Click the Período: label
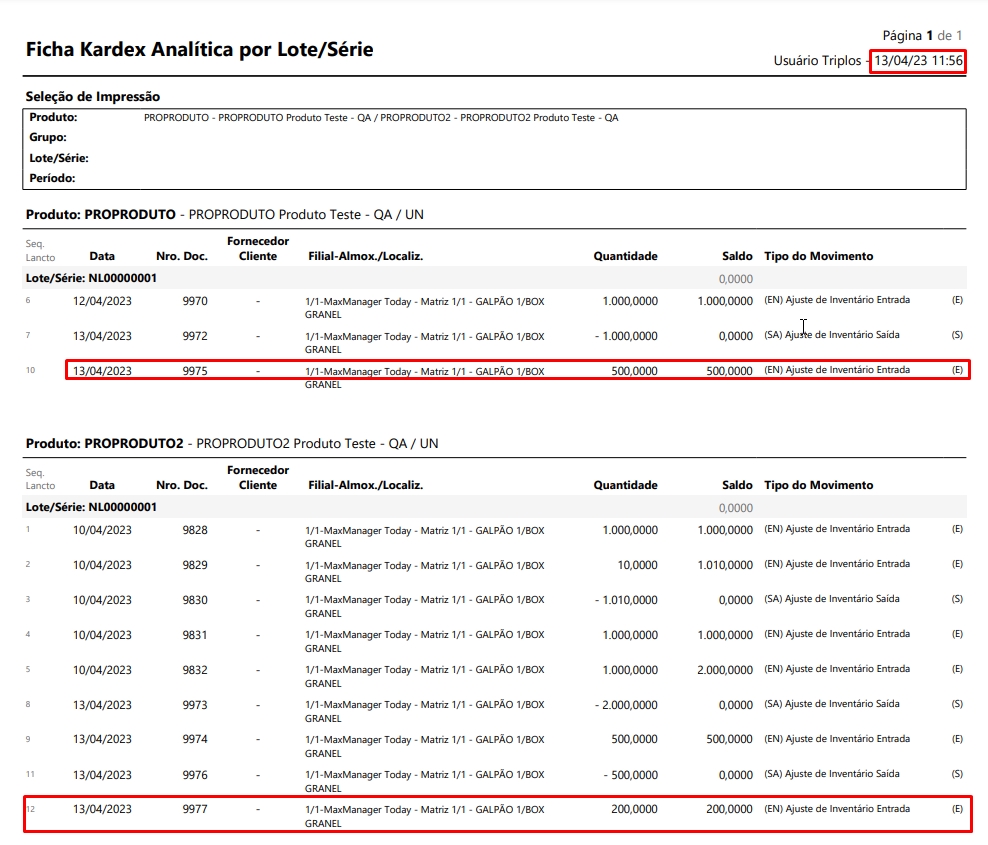Viewport: 988px width, 845px height. (52, 178)
